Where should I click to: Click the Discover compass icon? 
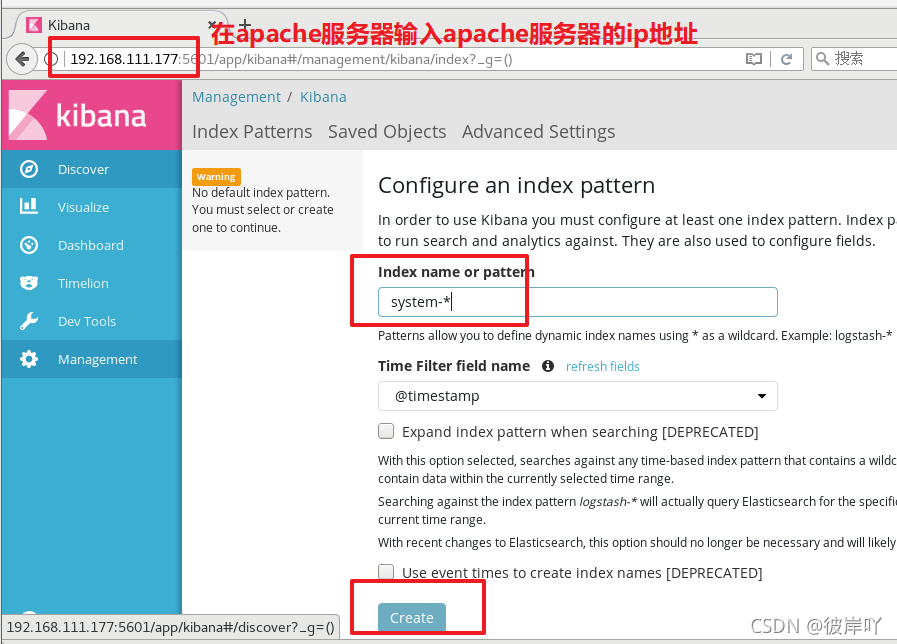29,169
